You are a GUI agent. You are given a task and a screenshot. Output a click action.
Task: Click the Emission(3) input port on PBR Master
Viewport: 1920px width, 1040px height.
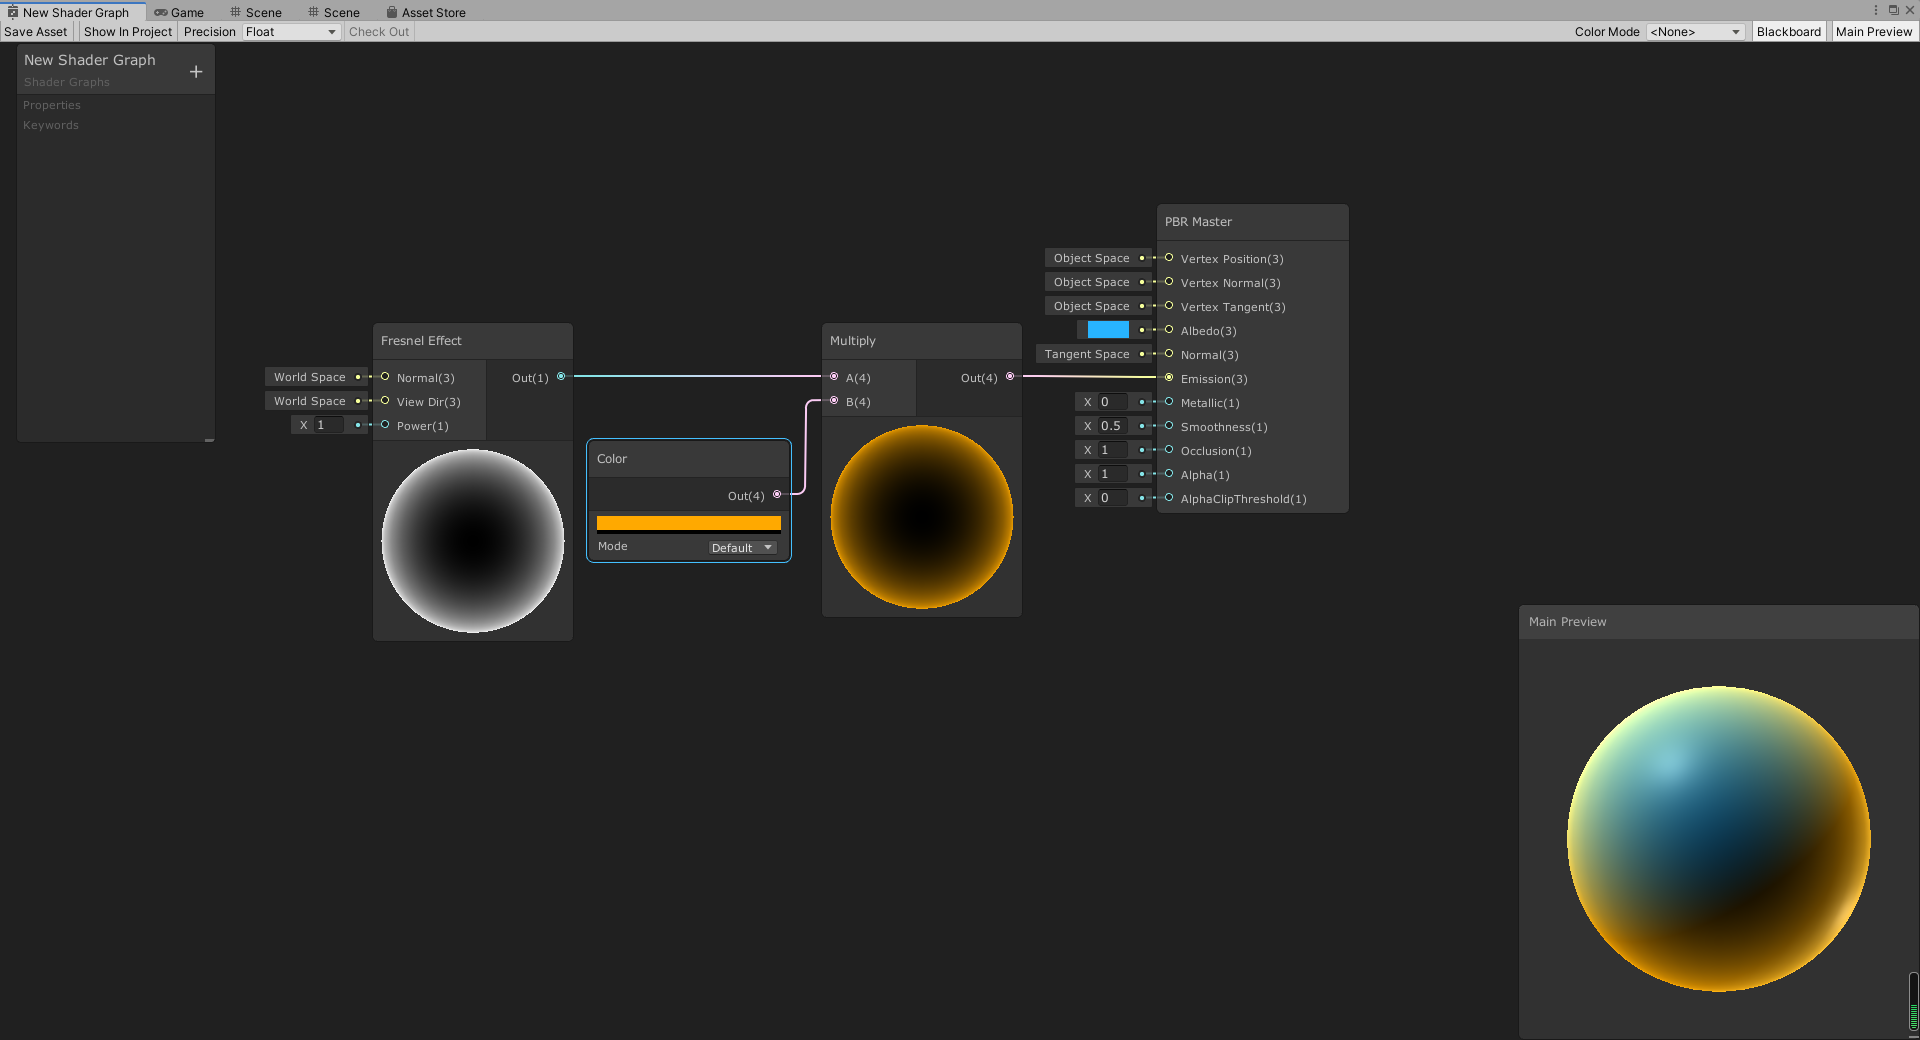1168,378
